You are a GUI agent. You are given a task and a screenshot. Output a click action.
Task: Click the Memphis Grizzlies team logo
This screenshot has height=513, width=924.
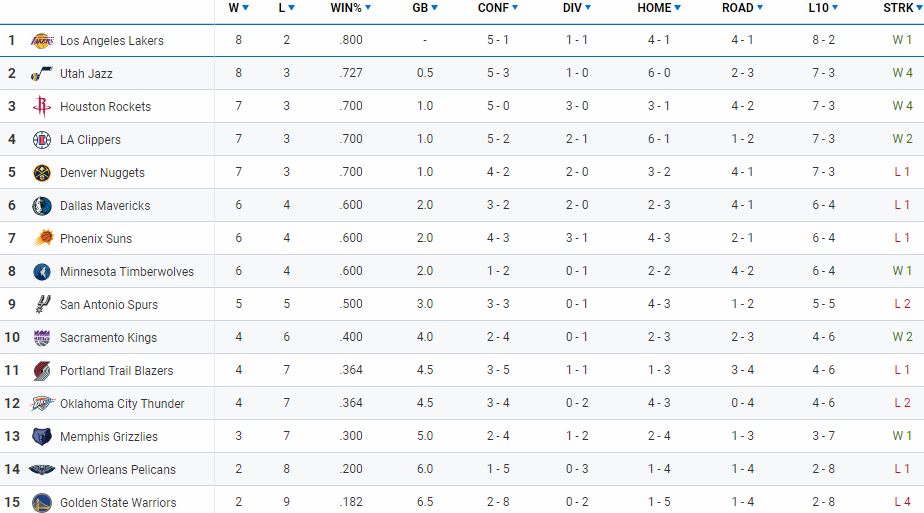click(x=42, y=436)
